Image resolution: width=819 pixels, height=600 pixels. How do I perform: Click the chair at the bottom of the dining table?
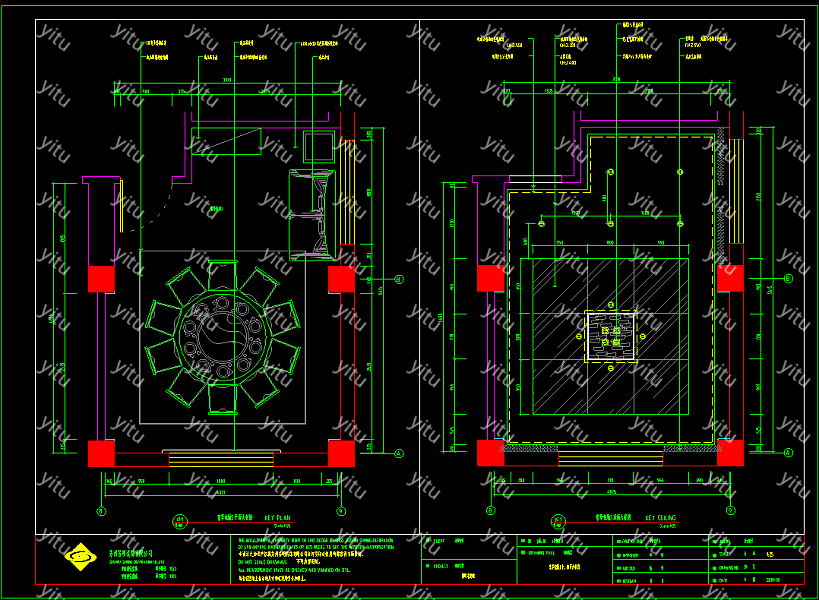pos(221,397)
